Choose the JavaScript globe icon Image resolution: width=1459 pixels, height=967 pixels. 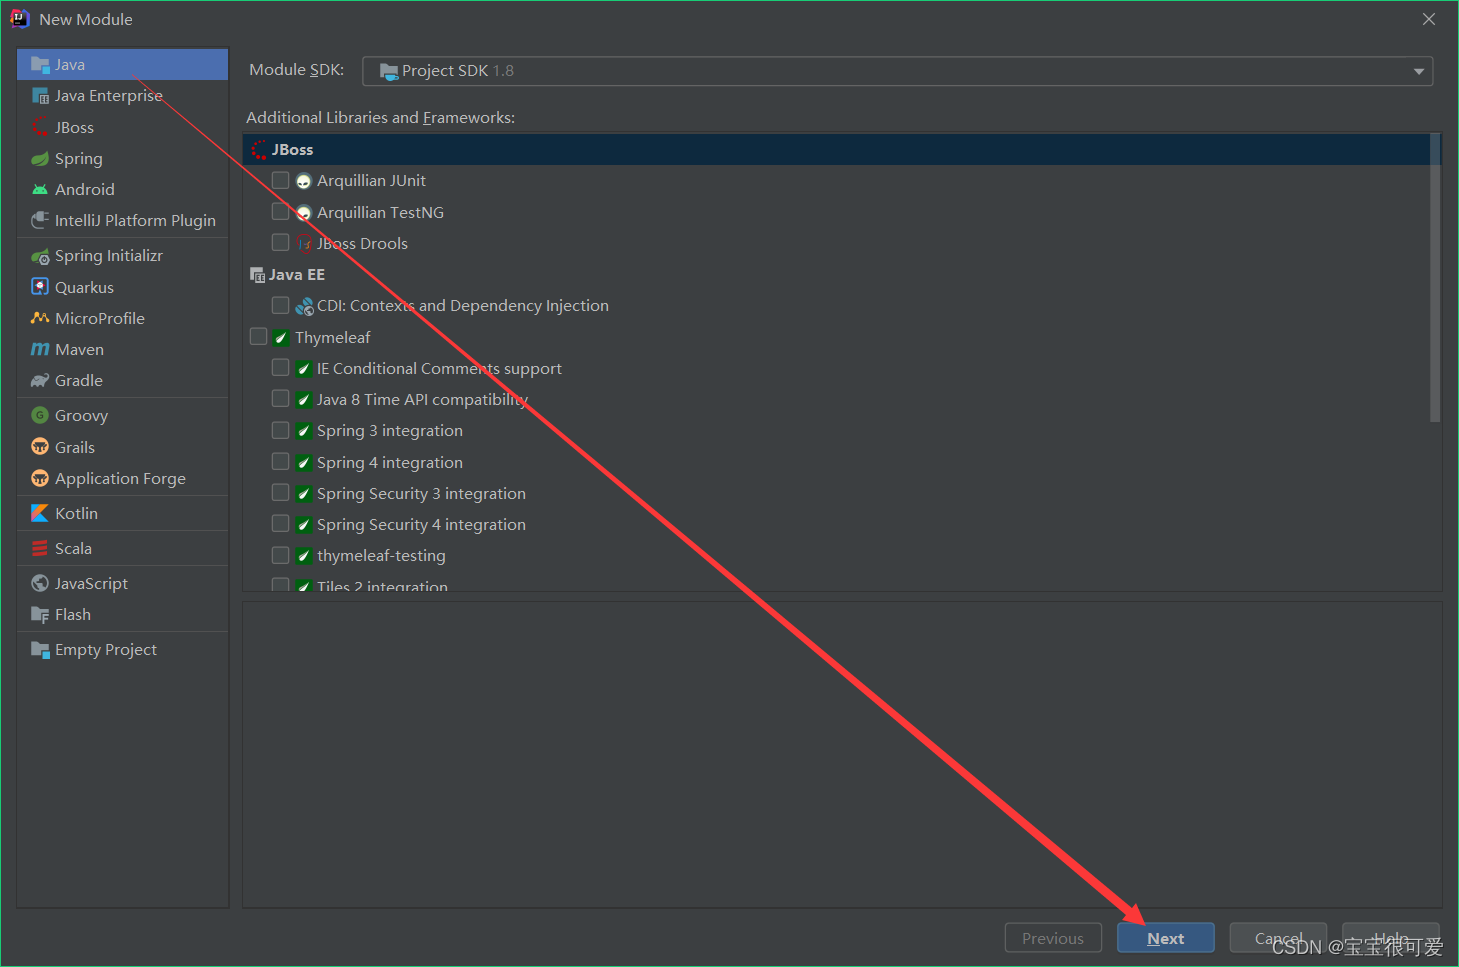pos(40,583)
